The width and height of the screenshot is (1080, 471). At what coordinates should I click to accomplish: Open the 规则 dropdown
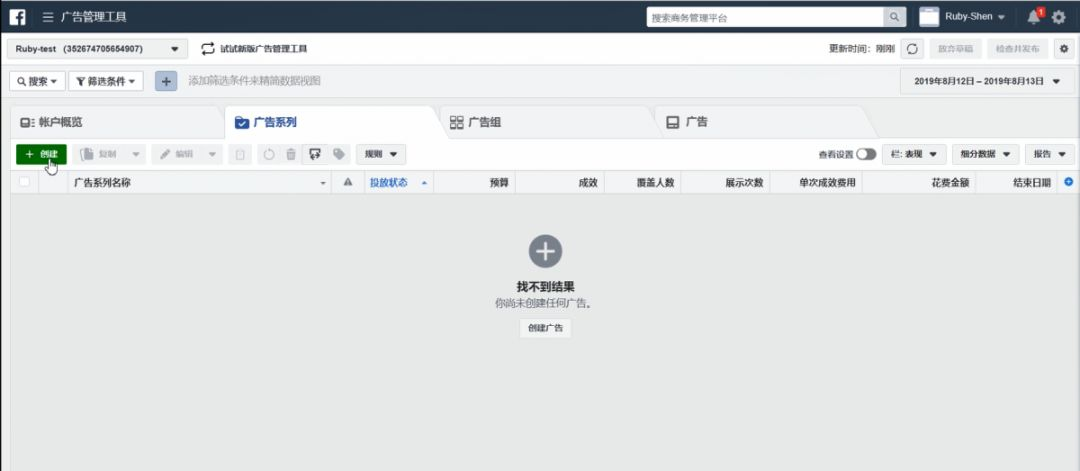381,154
